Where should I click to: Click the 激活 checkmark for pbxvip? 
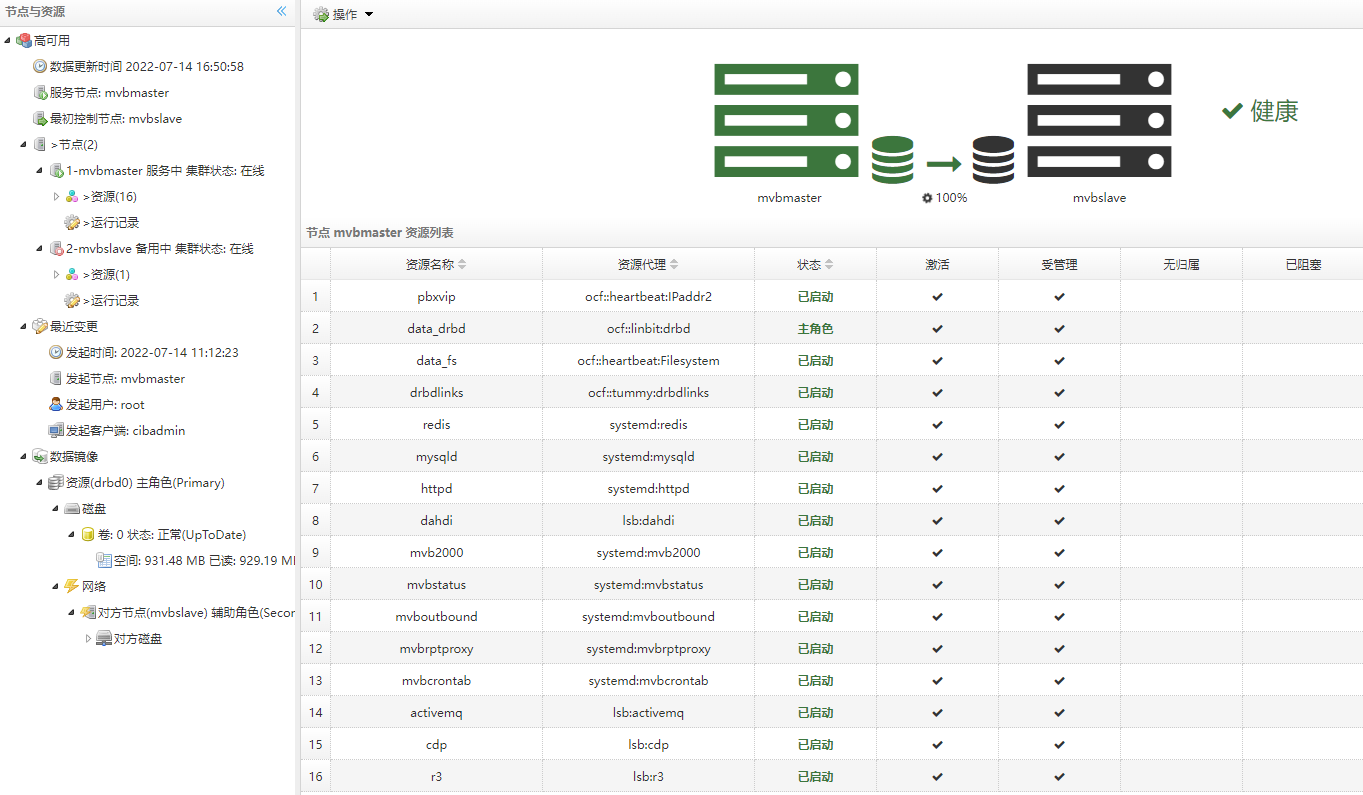click(x=937, y=297)
